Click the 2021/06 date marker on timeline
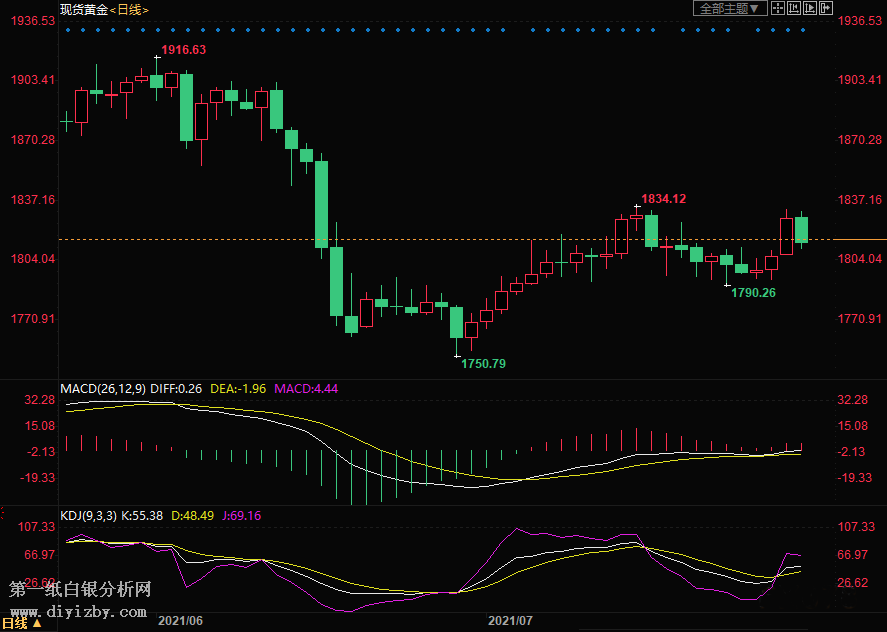Screen dimensions: 887x632 pyautogui.click(x=181, y=621)
